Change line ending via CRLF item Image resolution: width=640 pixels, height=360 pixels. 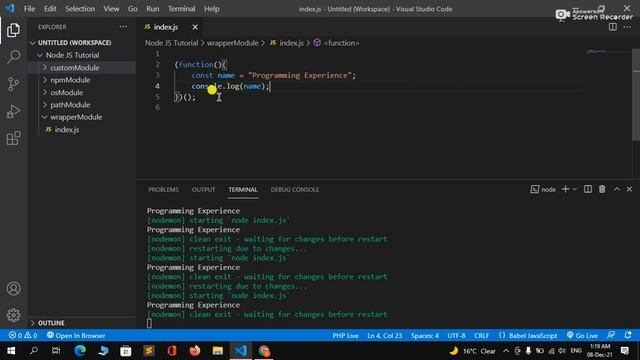482,336
